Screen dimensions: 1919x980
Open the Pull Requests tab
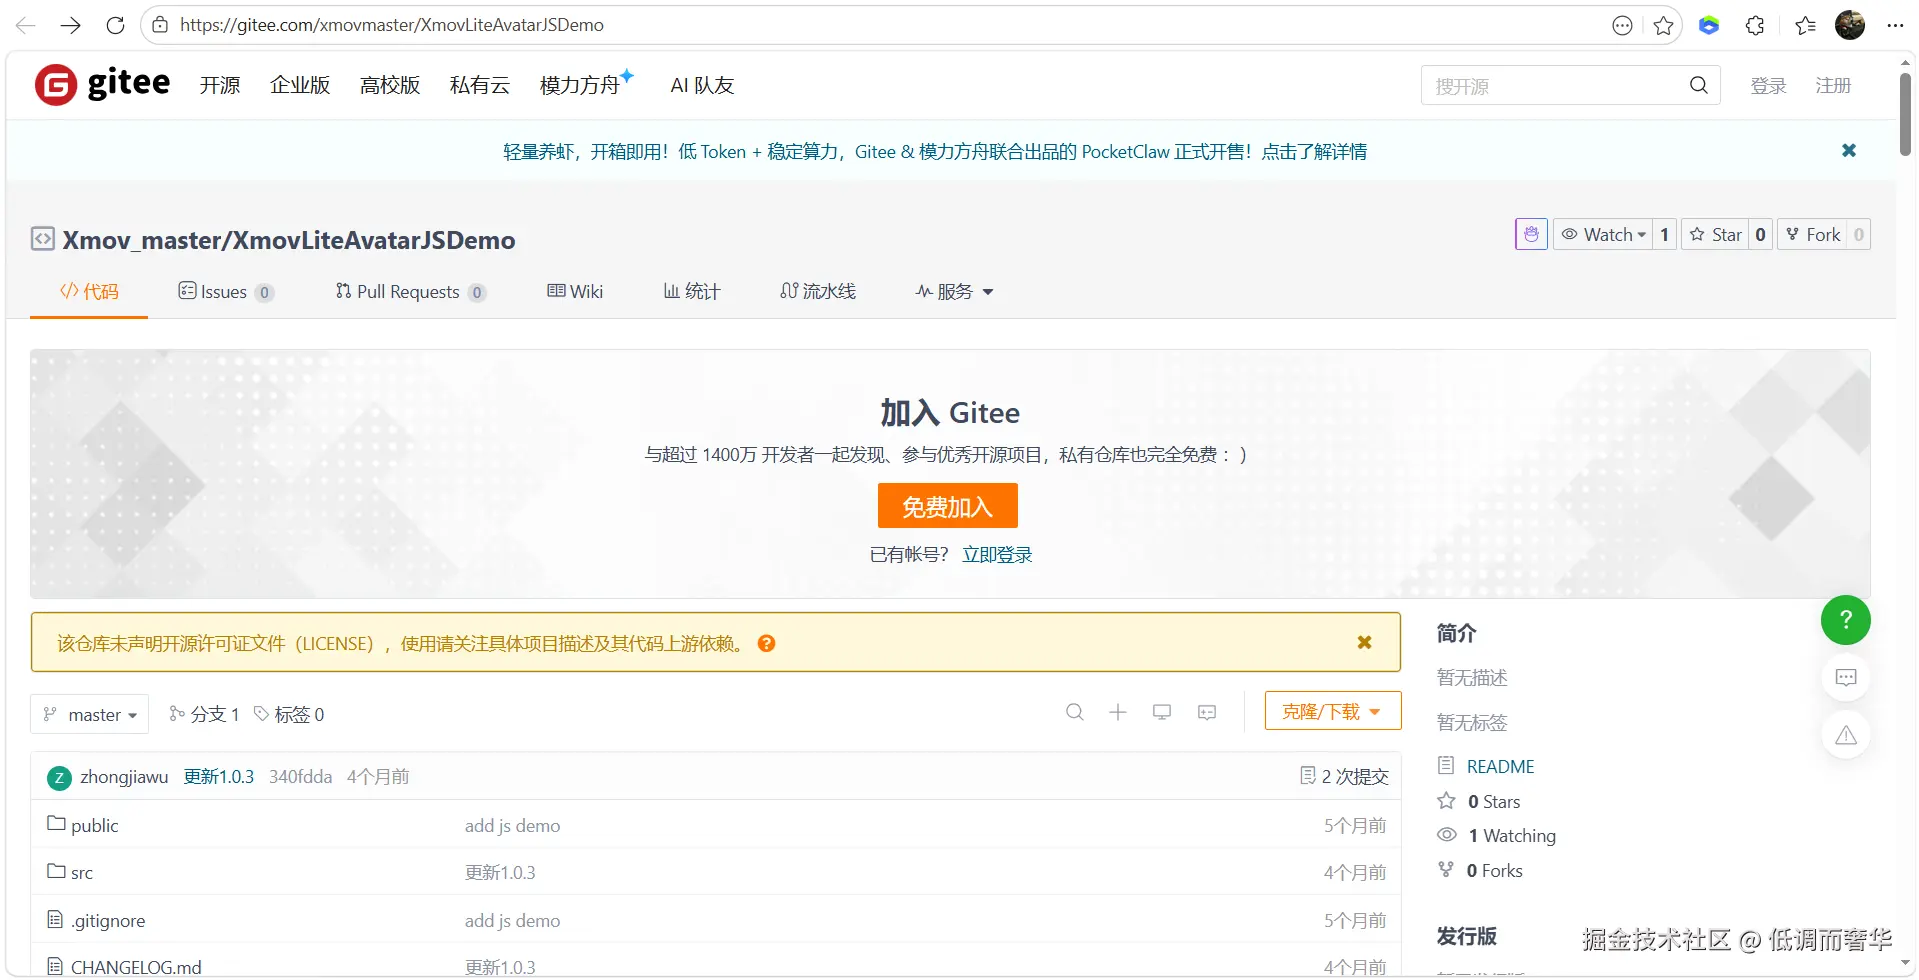coord(410,291)
